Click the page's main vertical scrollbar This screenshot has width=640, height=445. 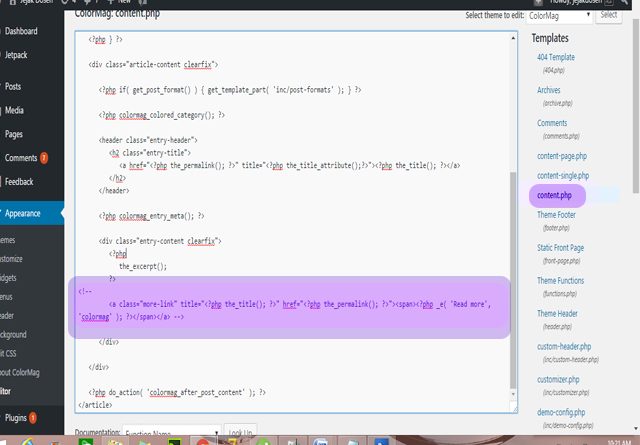[636, 105]
